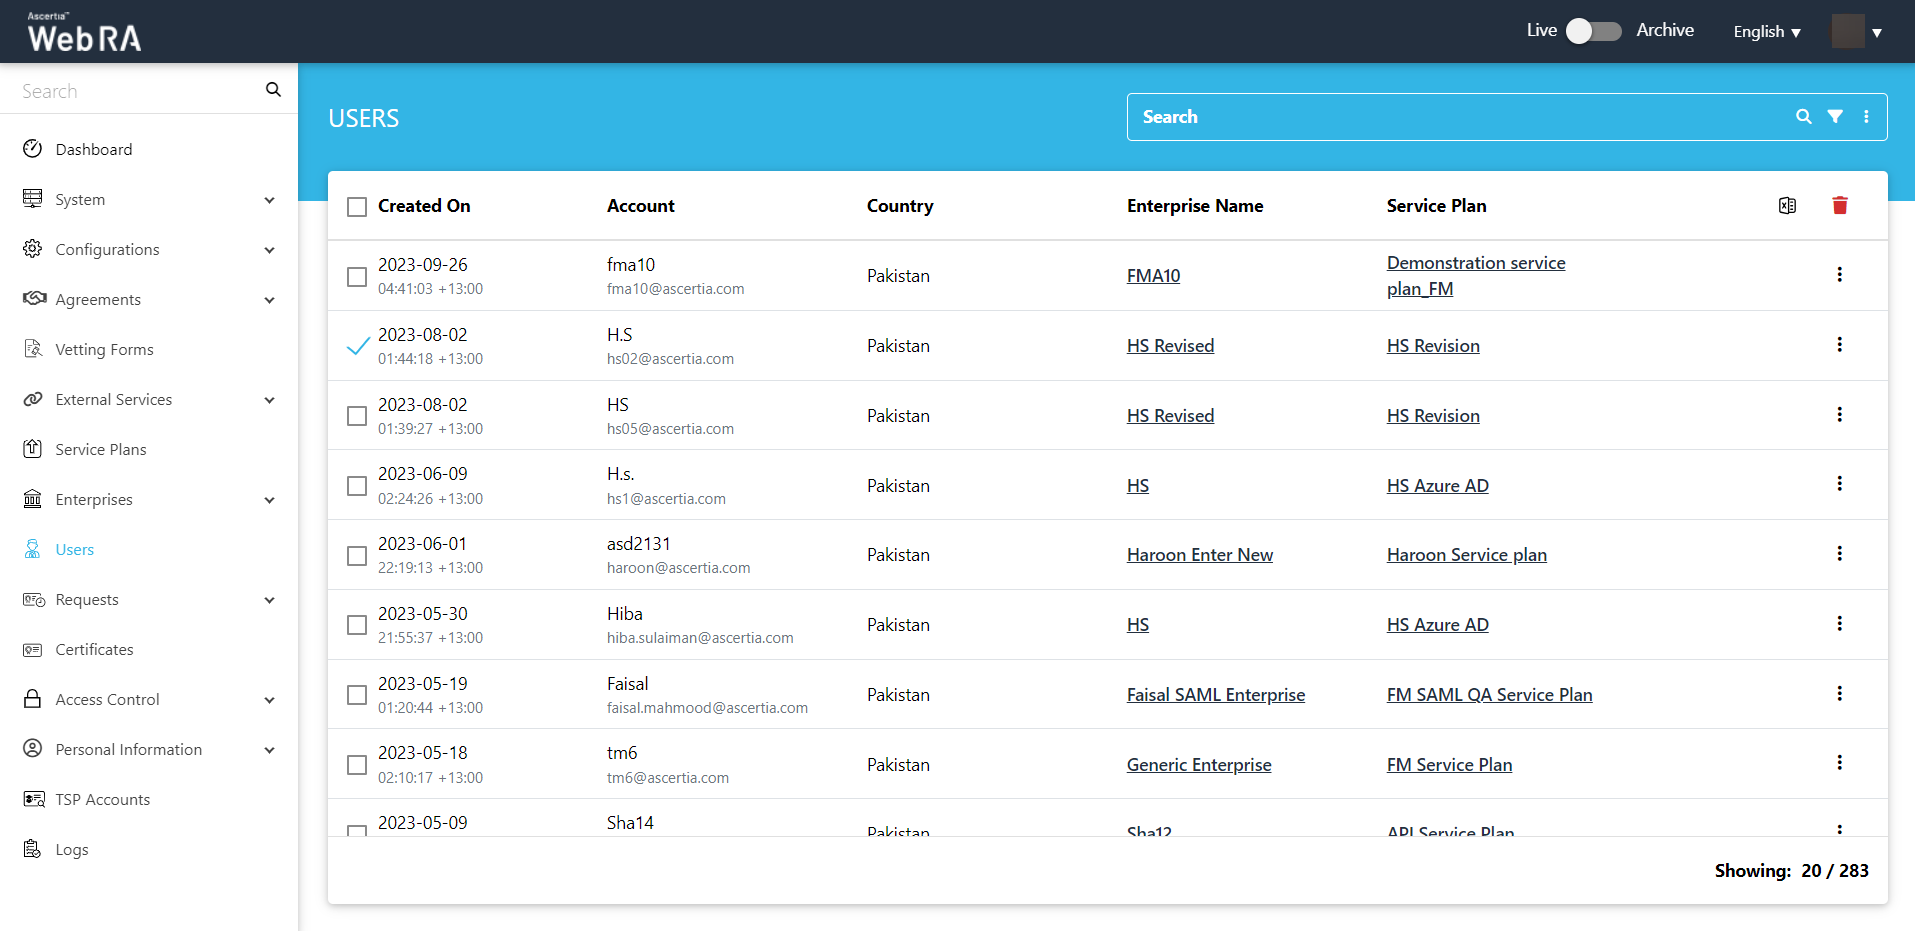This screenshot has width=1915, height=931.
Task: Go to Vetting Forms page
Action: click(x=104, y=349)
